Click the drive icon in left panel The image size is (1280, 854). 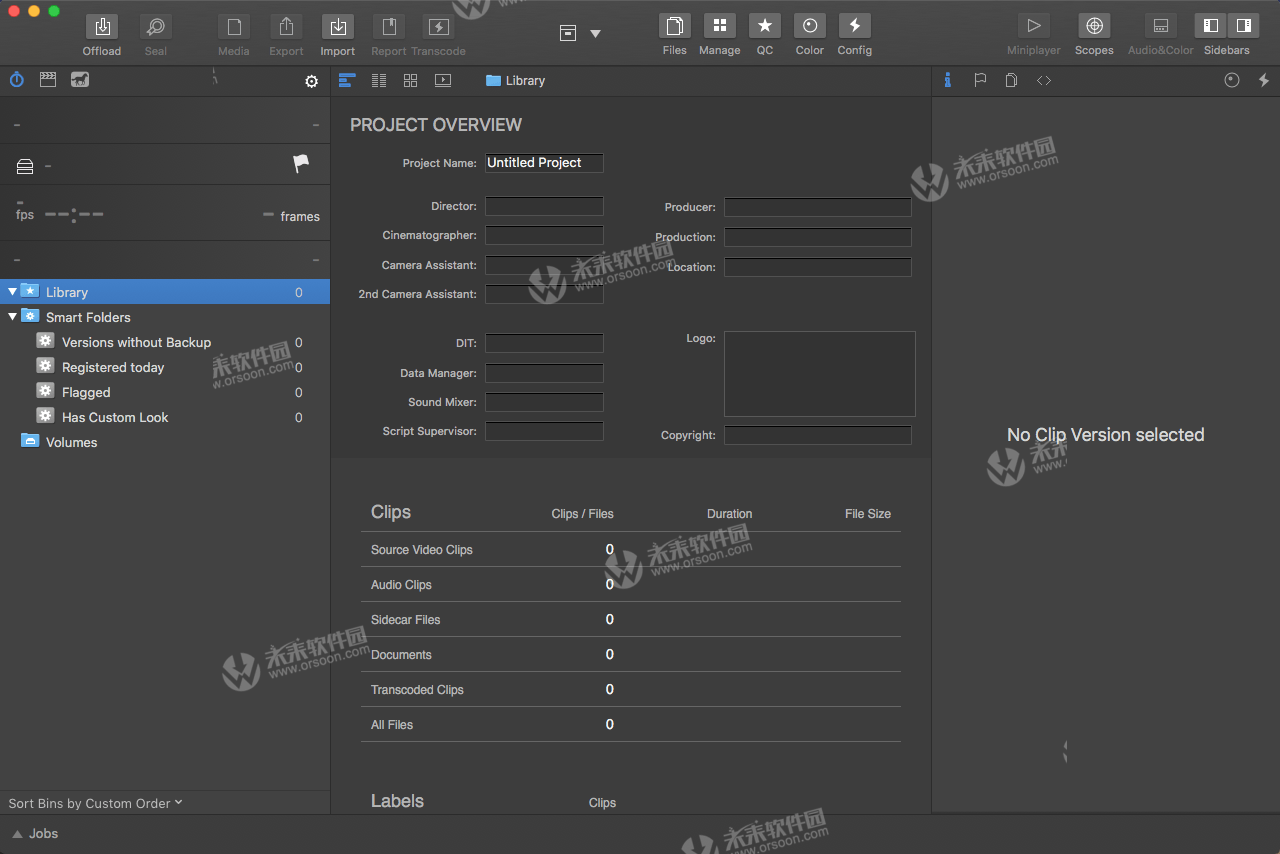pyautogui.click(x=25, y=166)
